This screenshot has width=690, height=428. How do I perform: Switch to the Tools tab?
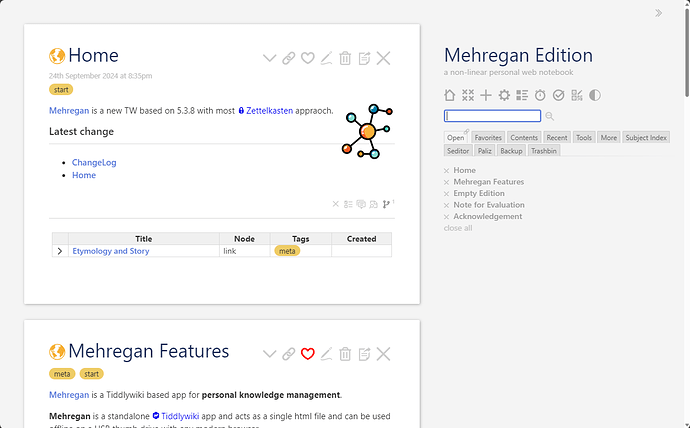coord(584,138)
